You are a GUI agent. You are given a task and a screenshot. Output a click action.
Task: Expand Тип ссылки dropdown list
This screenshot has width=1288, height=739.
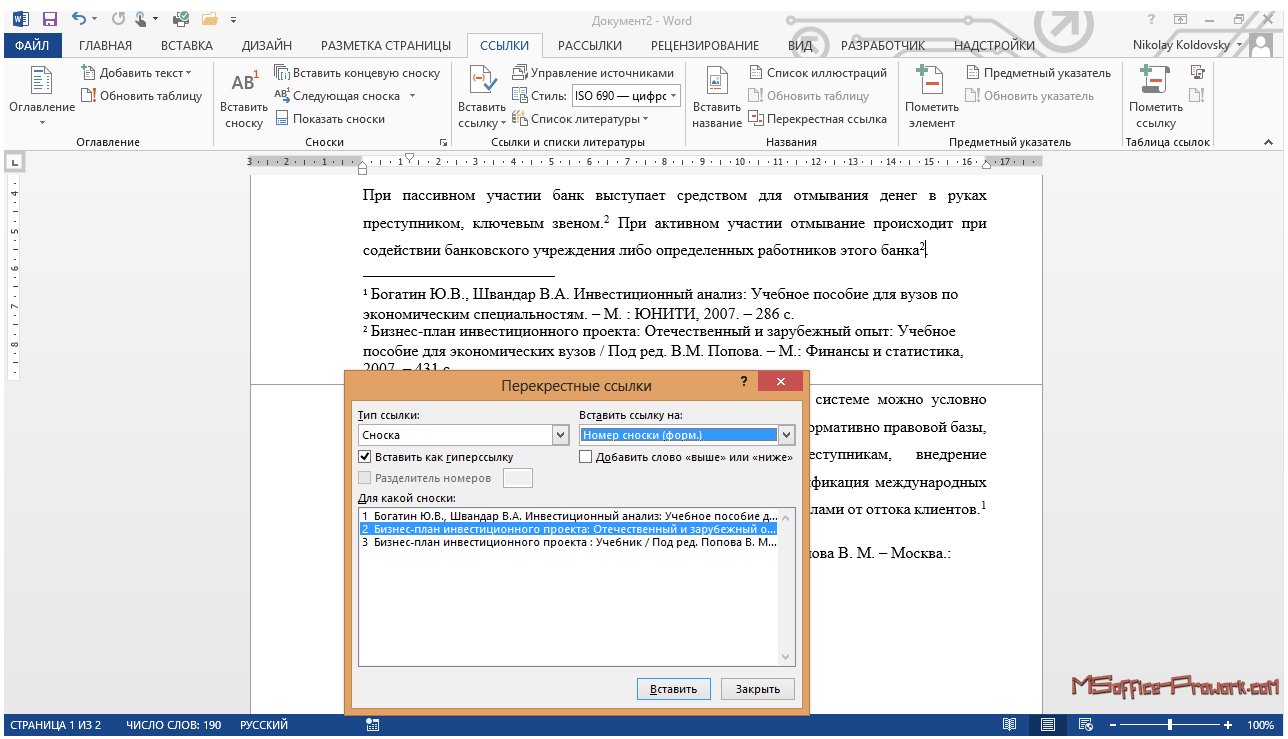(560, 435)
